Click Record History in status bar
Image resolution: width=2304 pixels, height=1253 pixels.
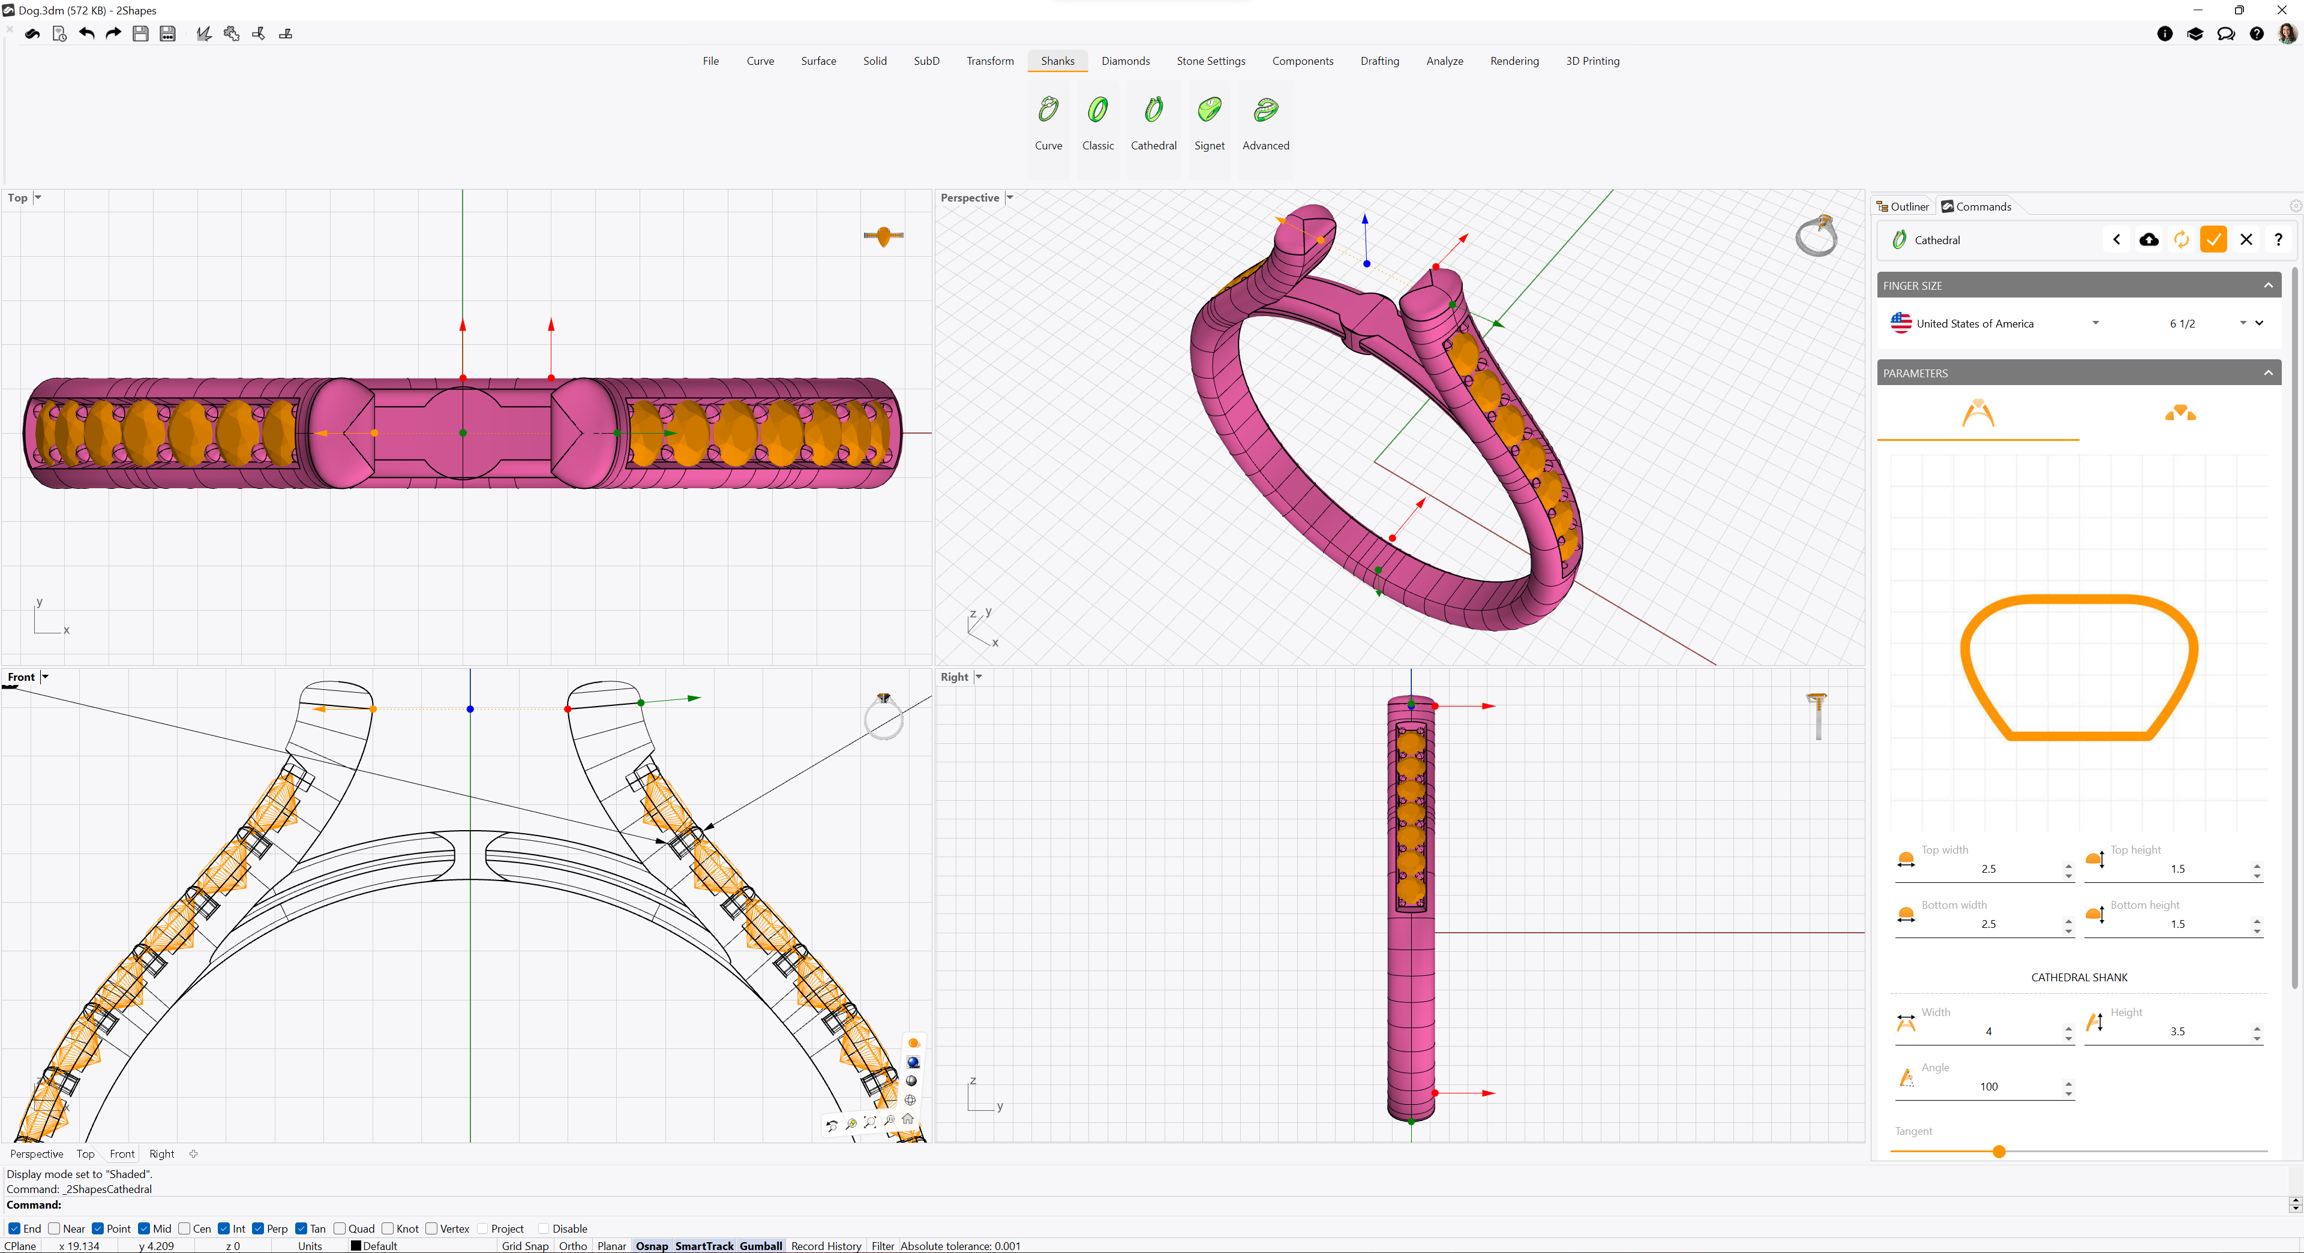coord(825,1246)
